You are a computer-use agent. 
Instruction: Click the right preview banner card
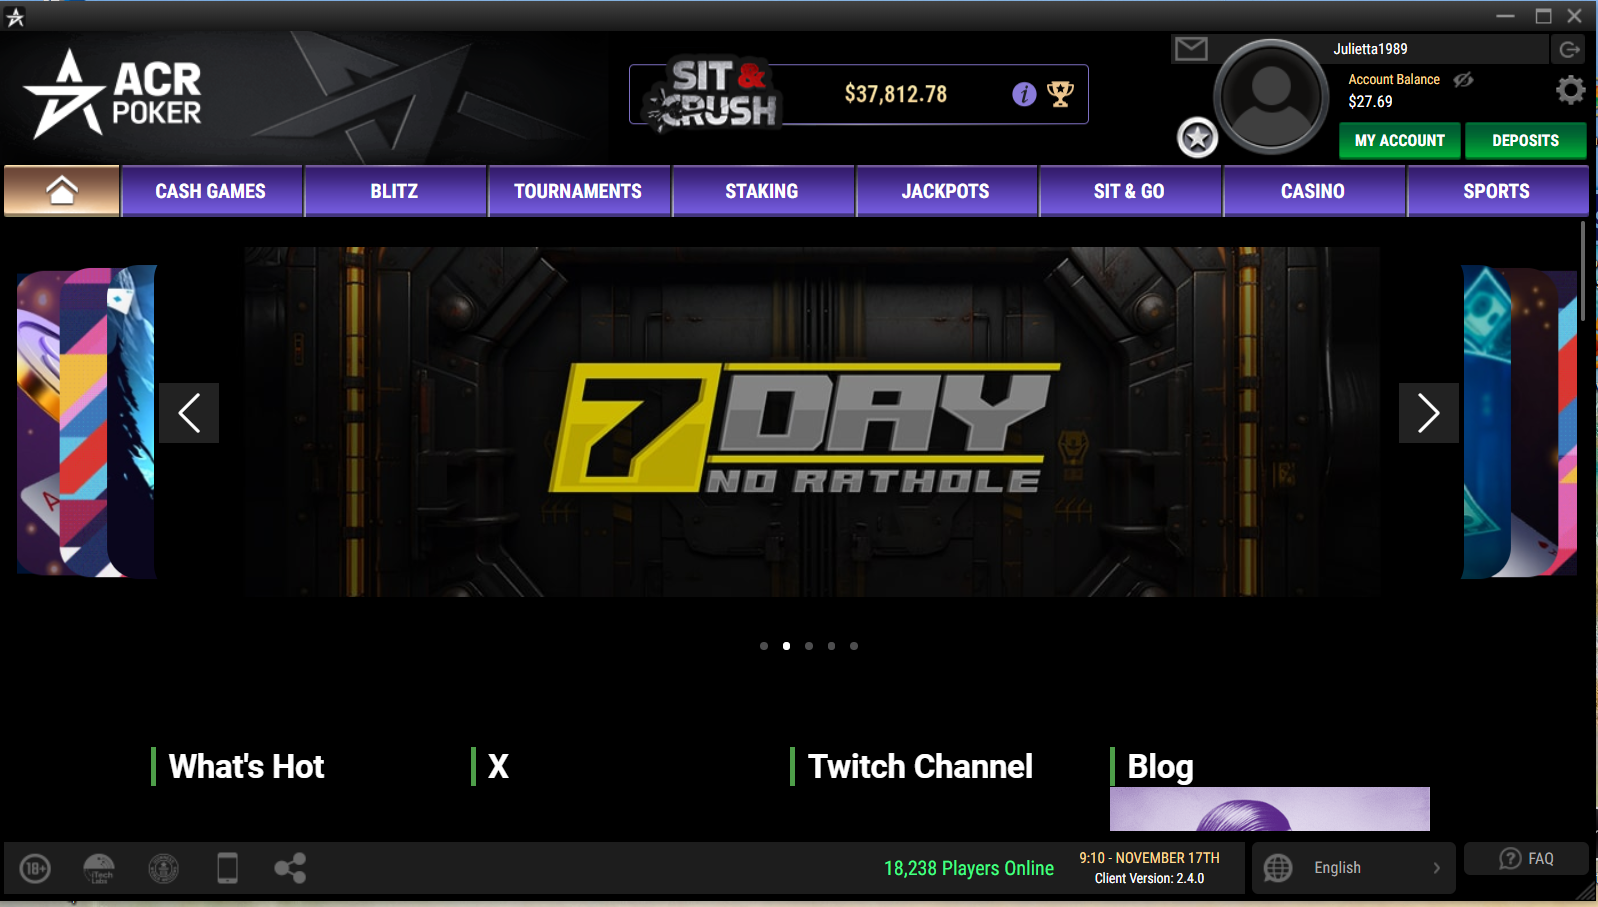1520,421
